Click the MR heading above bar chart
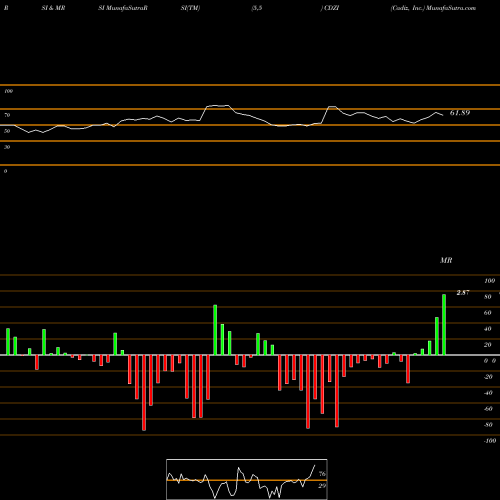 coord(446,260)
